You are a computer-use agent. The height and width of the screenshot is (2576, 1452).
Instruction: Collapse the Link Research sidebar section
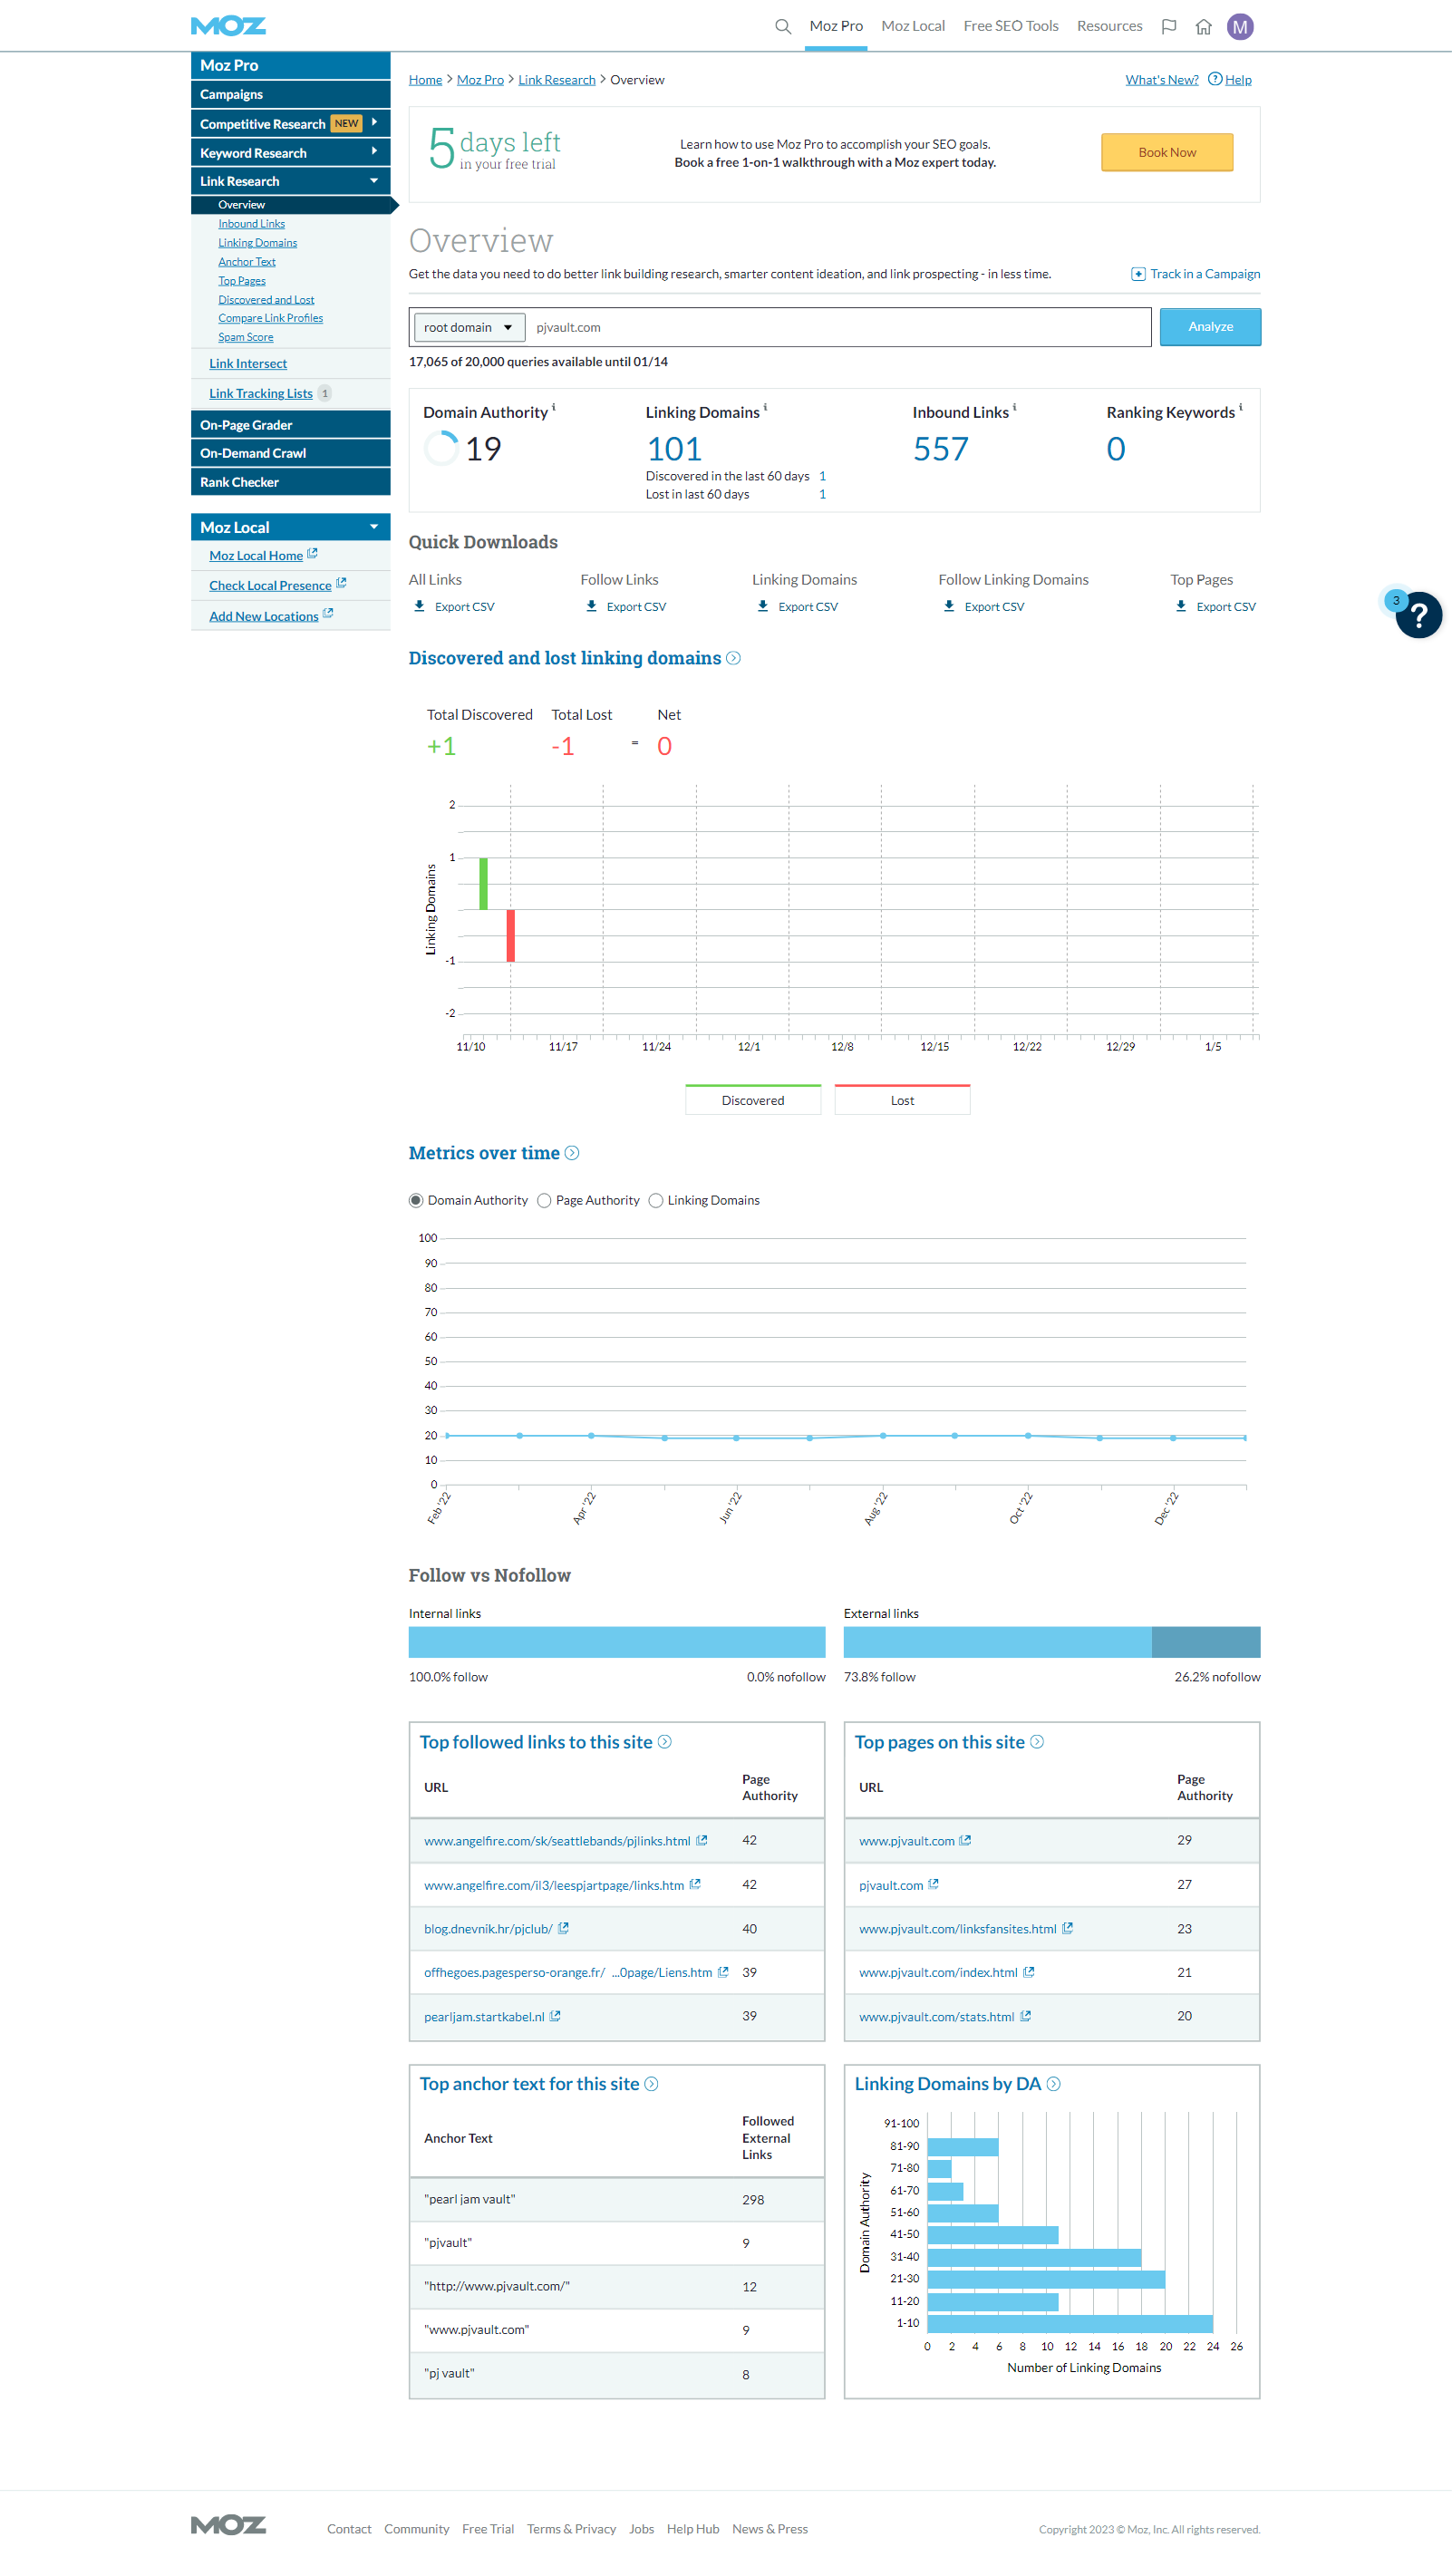click(x=374, y=181)
